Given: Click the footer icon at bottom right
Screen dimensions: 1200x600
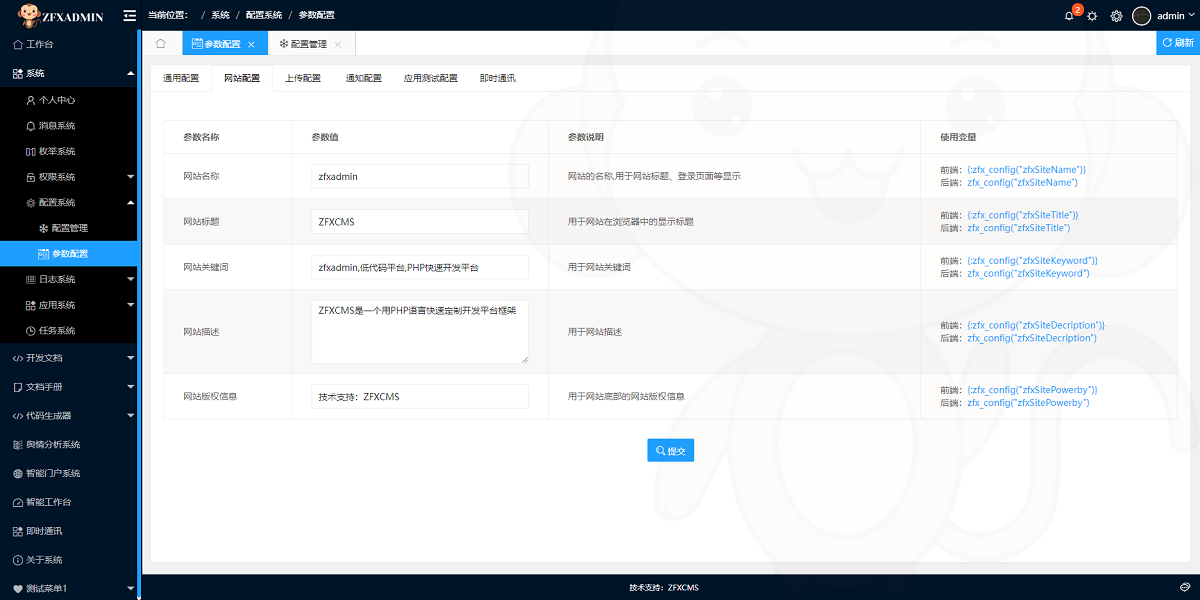Looking at the screenshot, I should point(1184,587).
